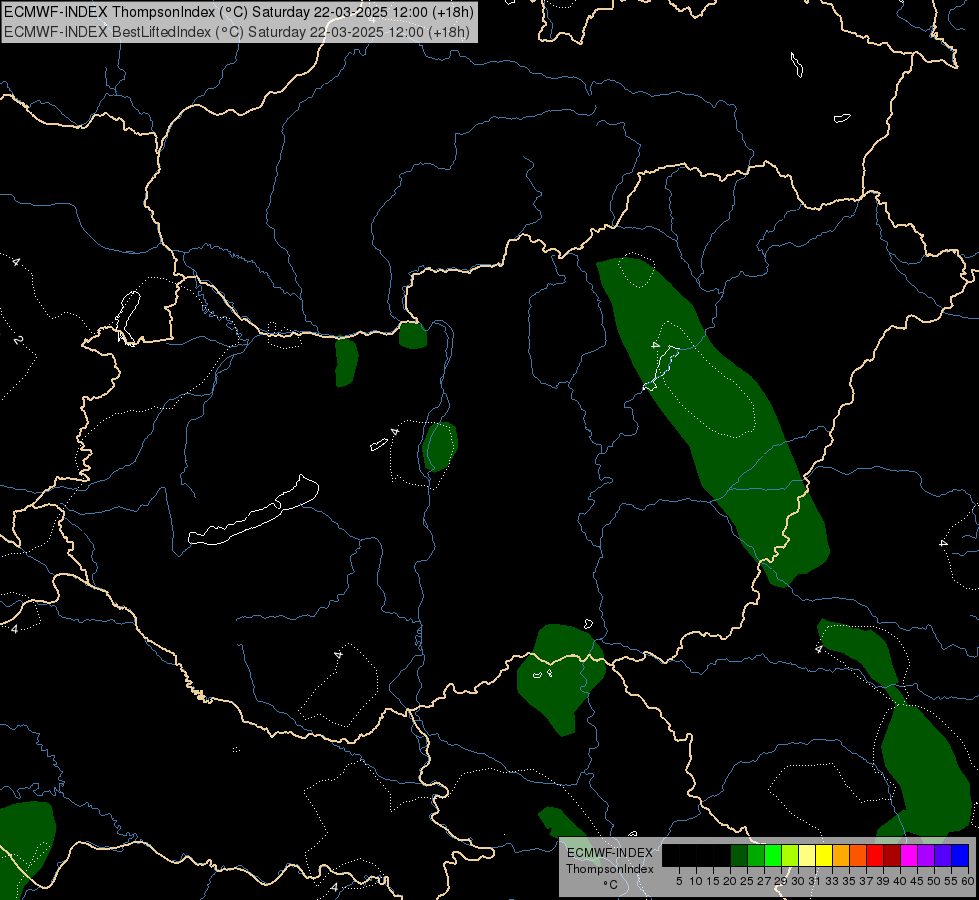Click the legend tick value "40"
This screenshot has width=979, height=900.
(899, 881)
